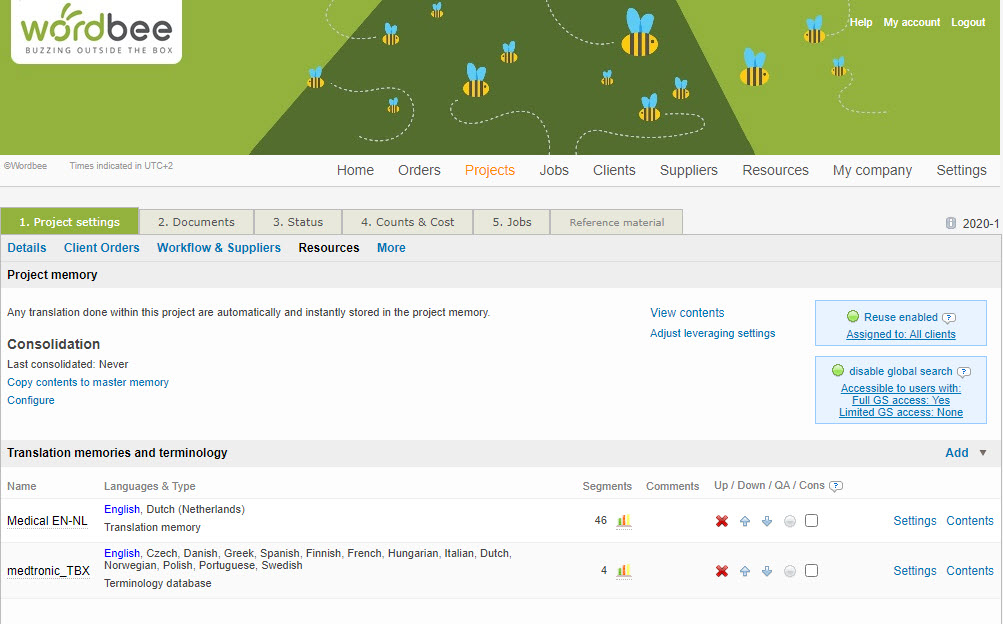Click the help bubble next to Reuse enabled

(x=949, y=317)
